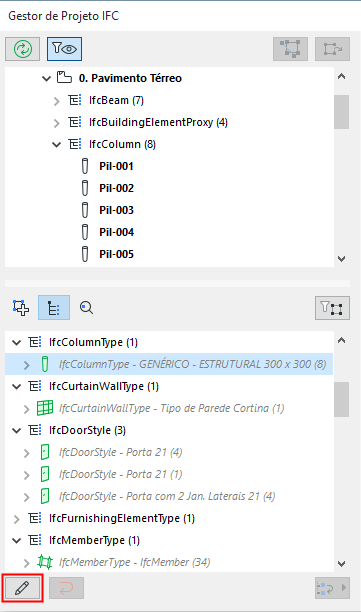Expand the IfcDoorStyle - Porta 21 (4) item
The height and width of the screenshot is (612, 361).
(x=27, y=453)
